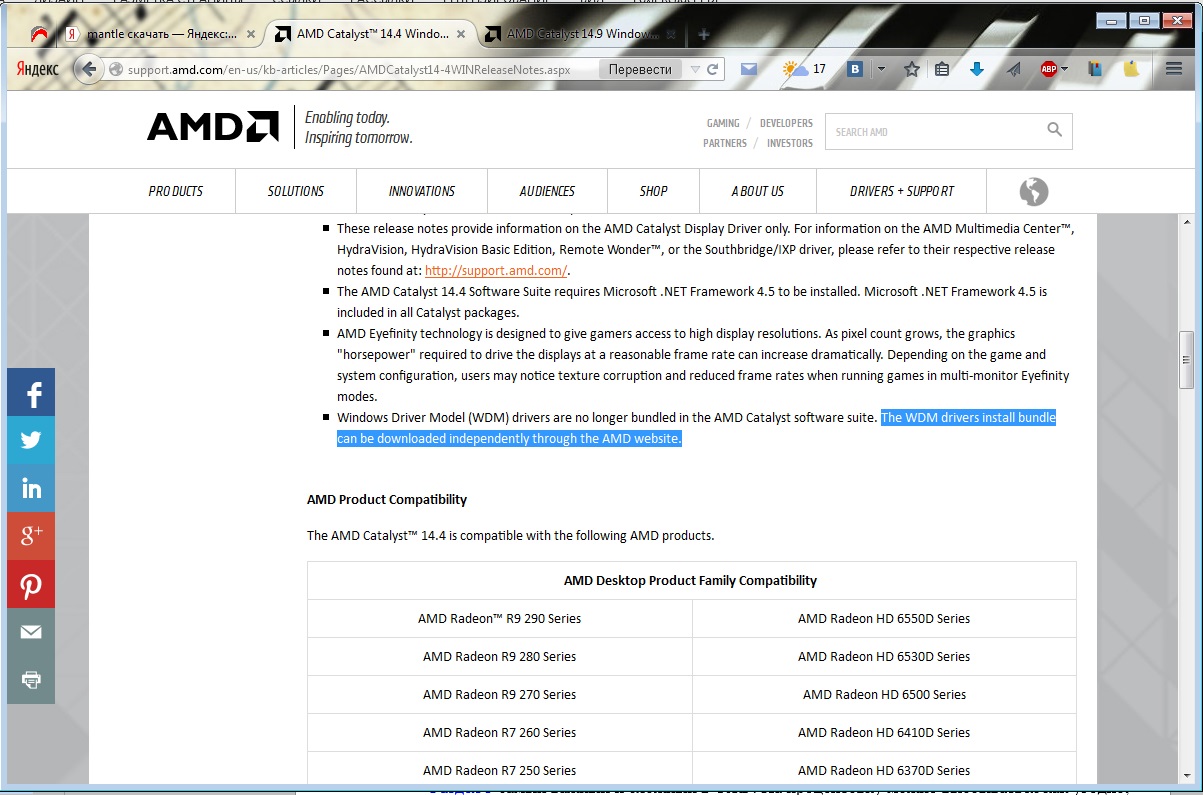Follow the PARTNERS link
Image resolution: width=1203 pixels, height=795 pixels.
coord(725,143)
